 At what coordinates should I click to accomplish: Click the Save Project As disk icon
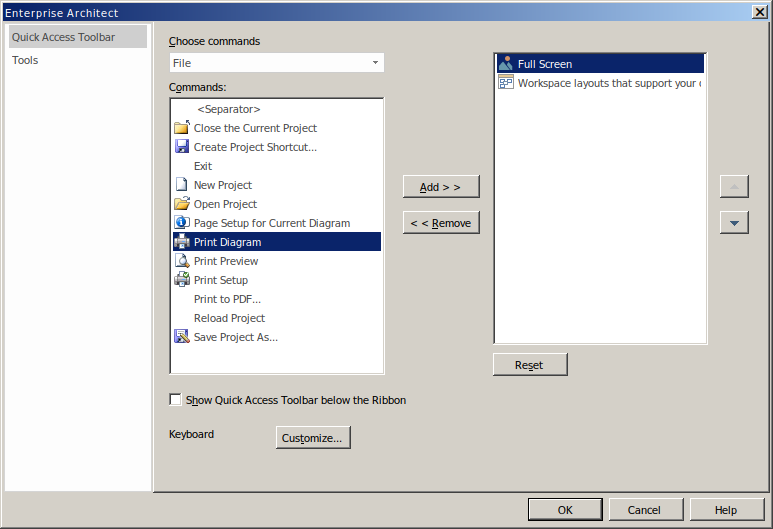click(x=181, y=337)
